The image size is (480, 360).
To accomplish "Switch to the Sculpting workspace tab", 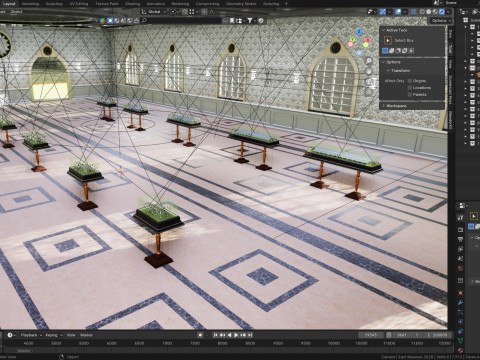I will click(54, 4).
